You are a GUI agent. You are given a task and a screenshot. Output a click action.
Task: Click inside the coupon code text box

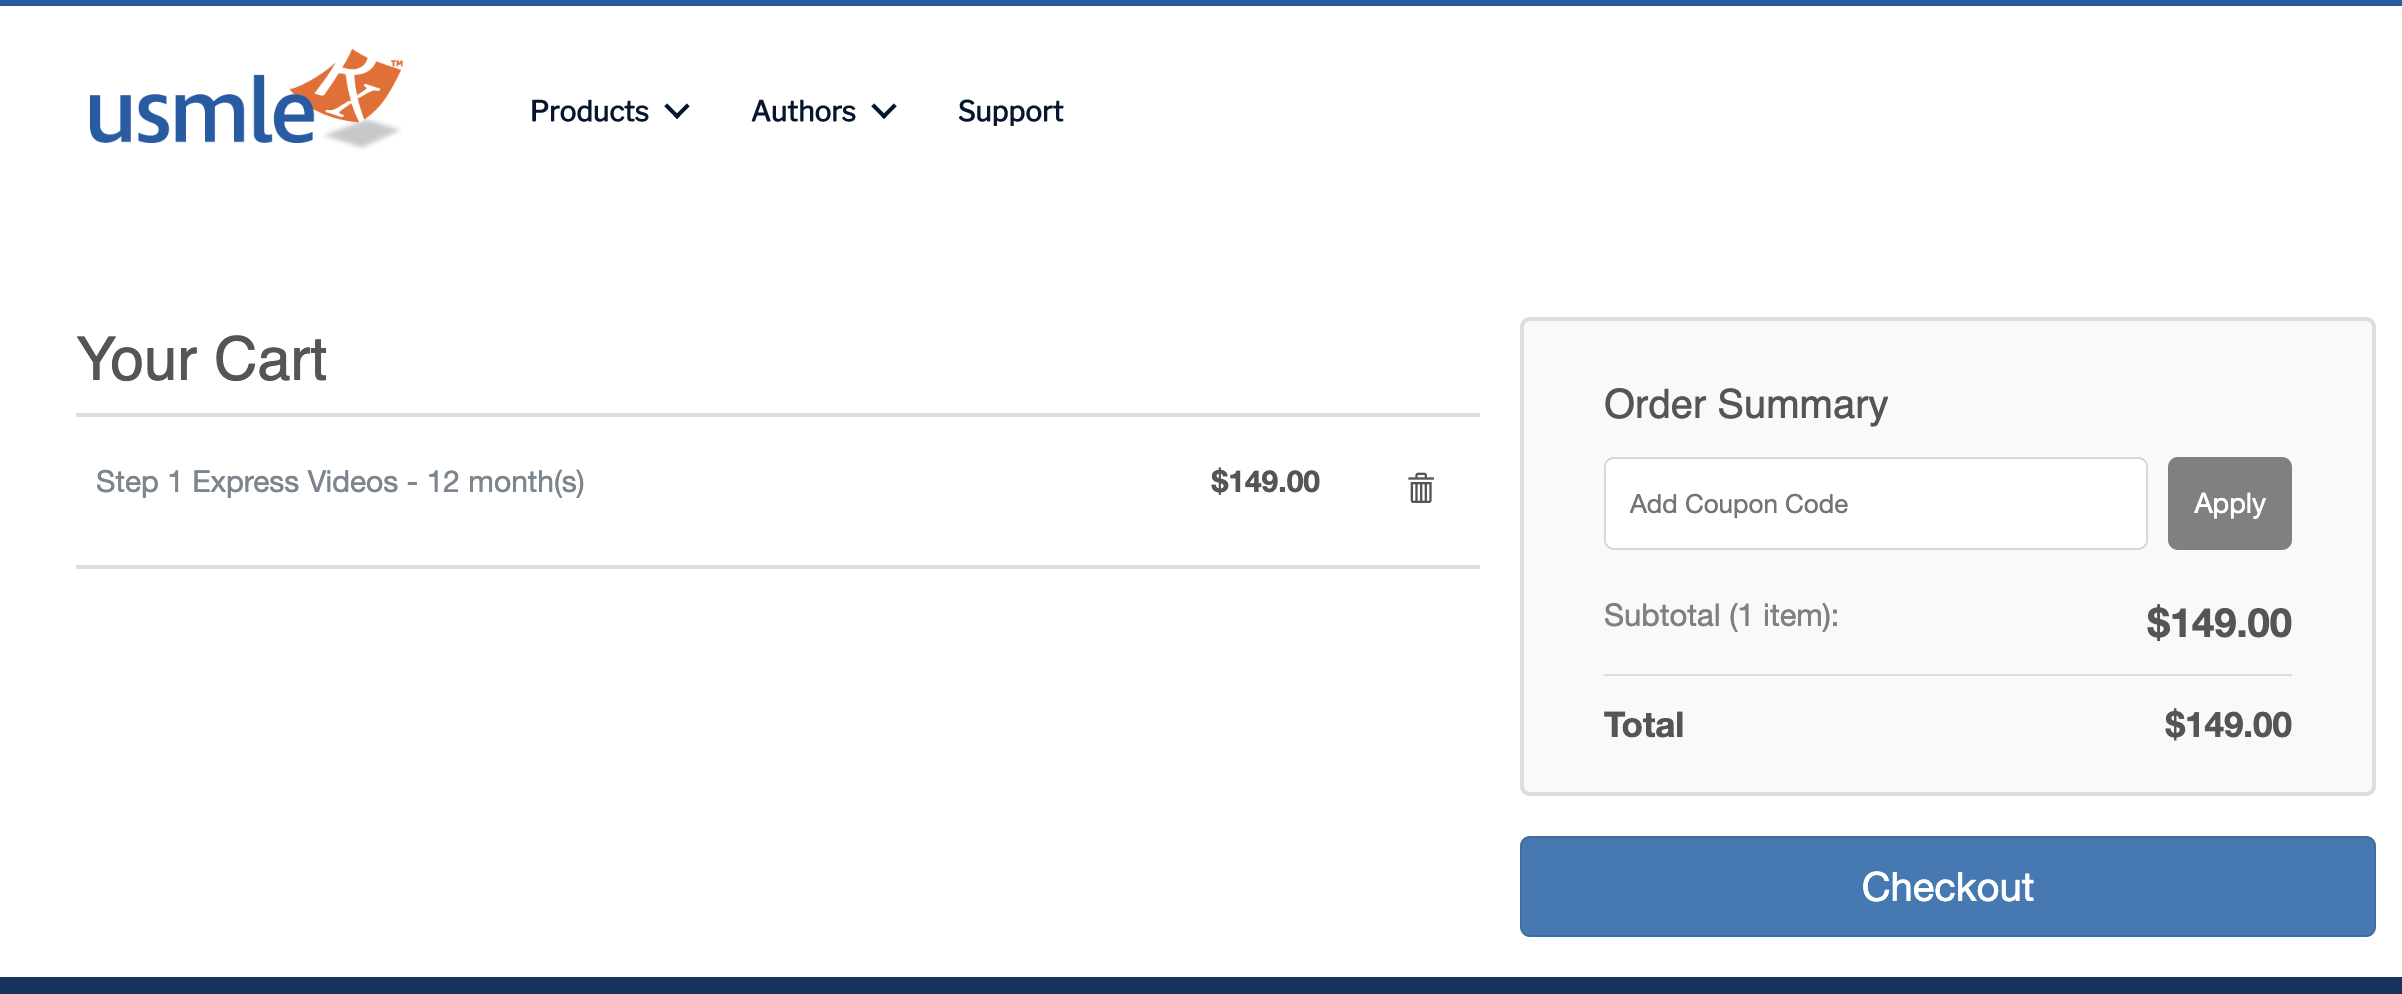coord(1875,503)
